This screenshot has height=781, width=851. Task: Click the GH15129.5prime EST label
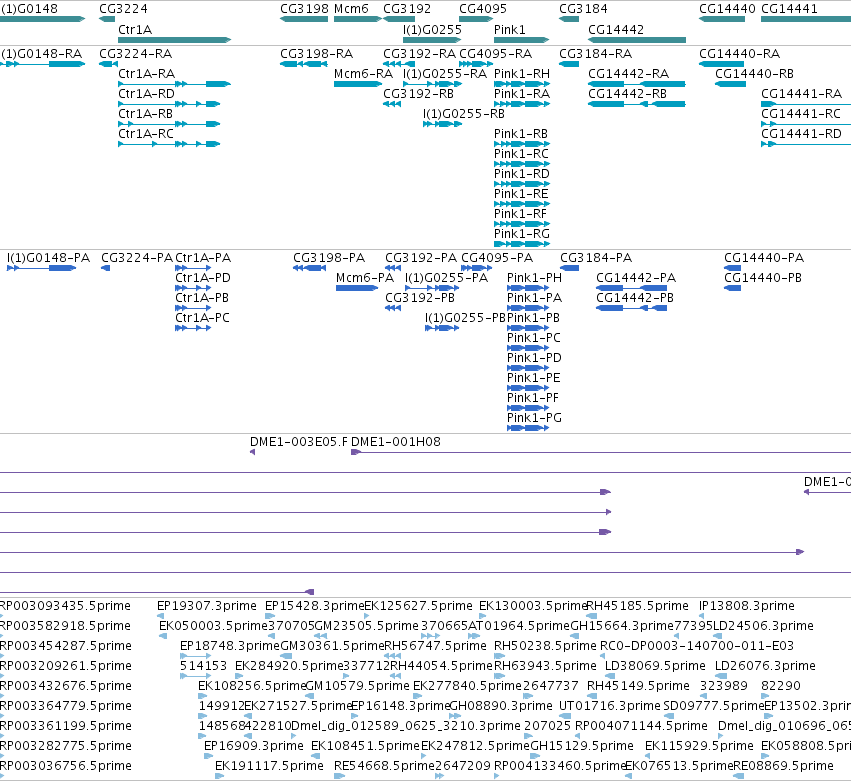(582, 746)
